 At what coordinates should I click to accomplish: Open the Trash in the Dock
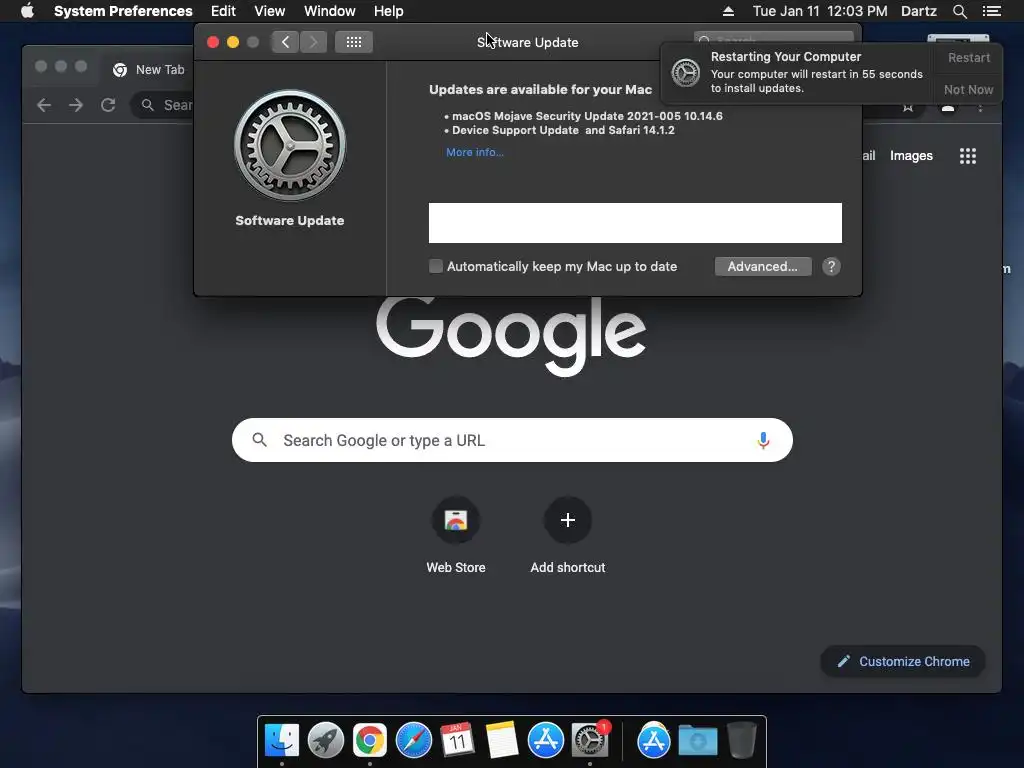pos(741,741)
